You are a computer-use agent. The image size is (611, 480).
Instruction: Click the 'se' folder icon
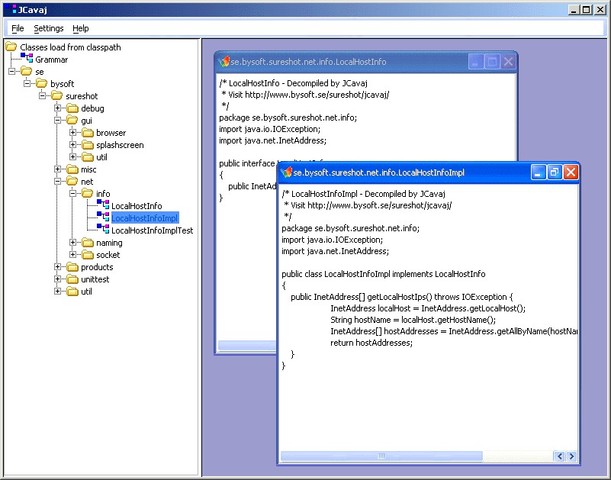pos(26,71)
